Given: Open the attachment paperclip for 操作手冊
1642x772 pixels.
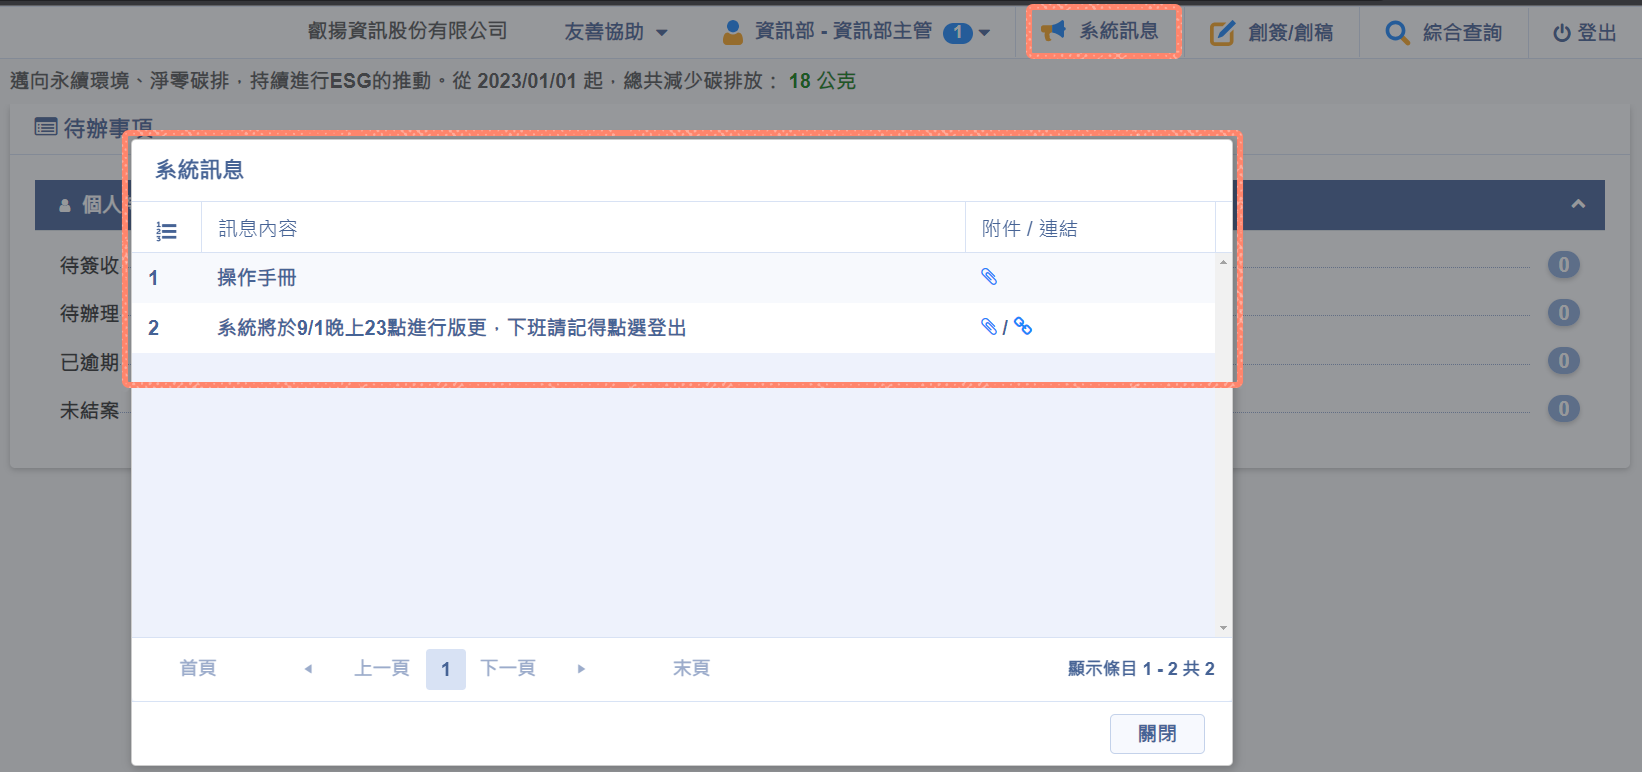Looking at the screenshot, I should coord(989,277).
